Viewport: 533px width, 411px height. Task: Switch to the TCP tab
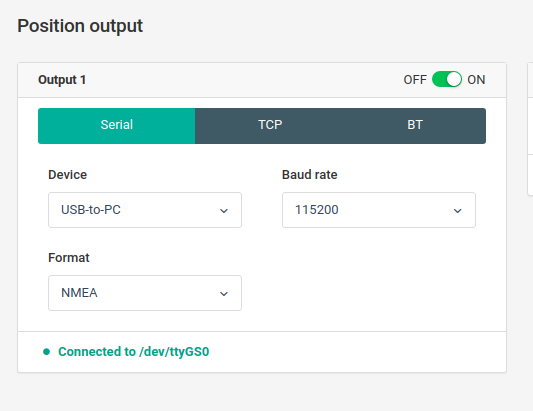[270, 126]
